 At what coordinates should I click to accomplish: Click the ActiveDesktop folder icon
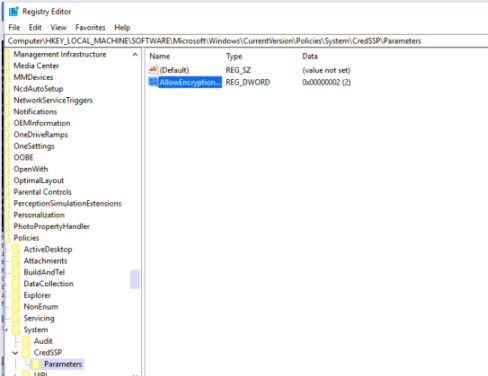coord(16,249)
